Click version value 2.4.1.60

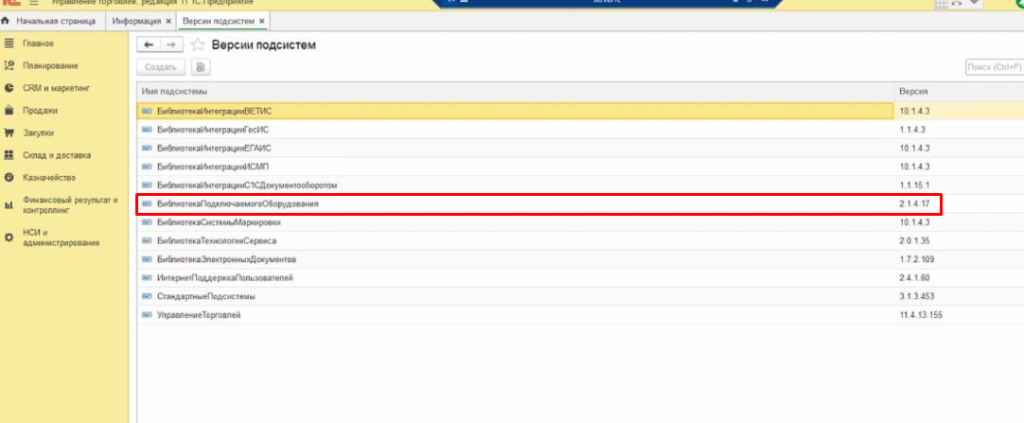[914, 278]
